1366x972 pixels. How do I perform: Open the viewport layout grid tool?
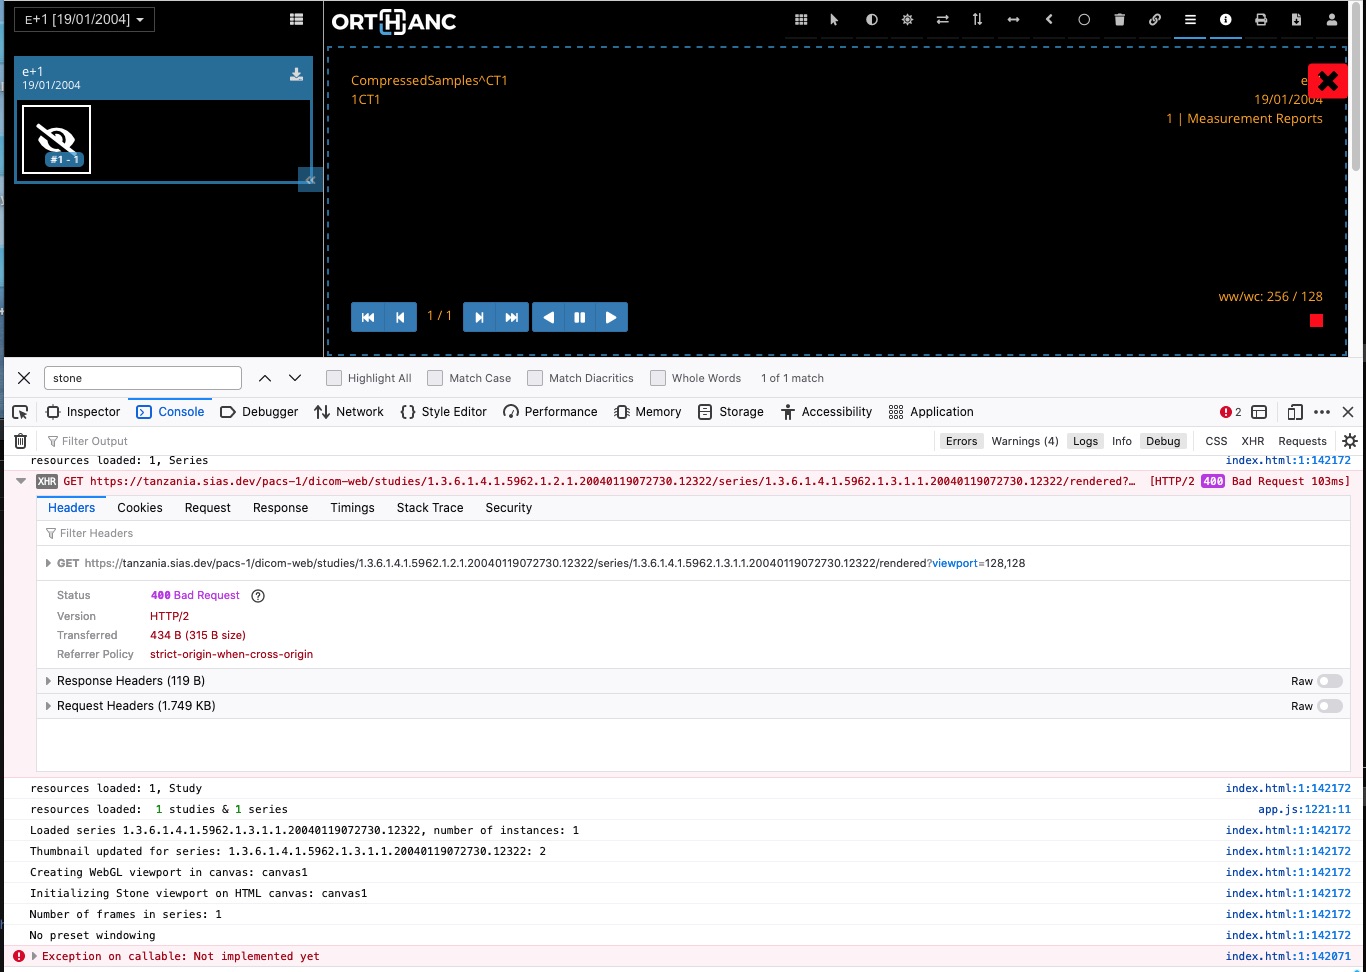pyautogui.click(x=801, y=20)
